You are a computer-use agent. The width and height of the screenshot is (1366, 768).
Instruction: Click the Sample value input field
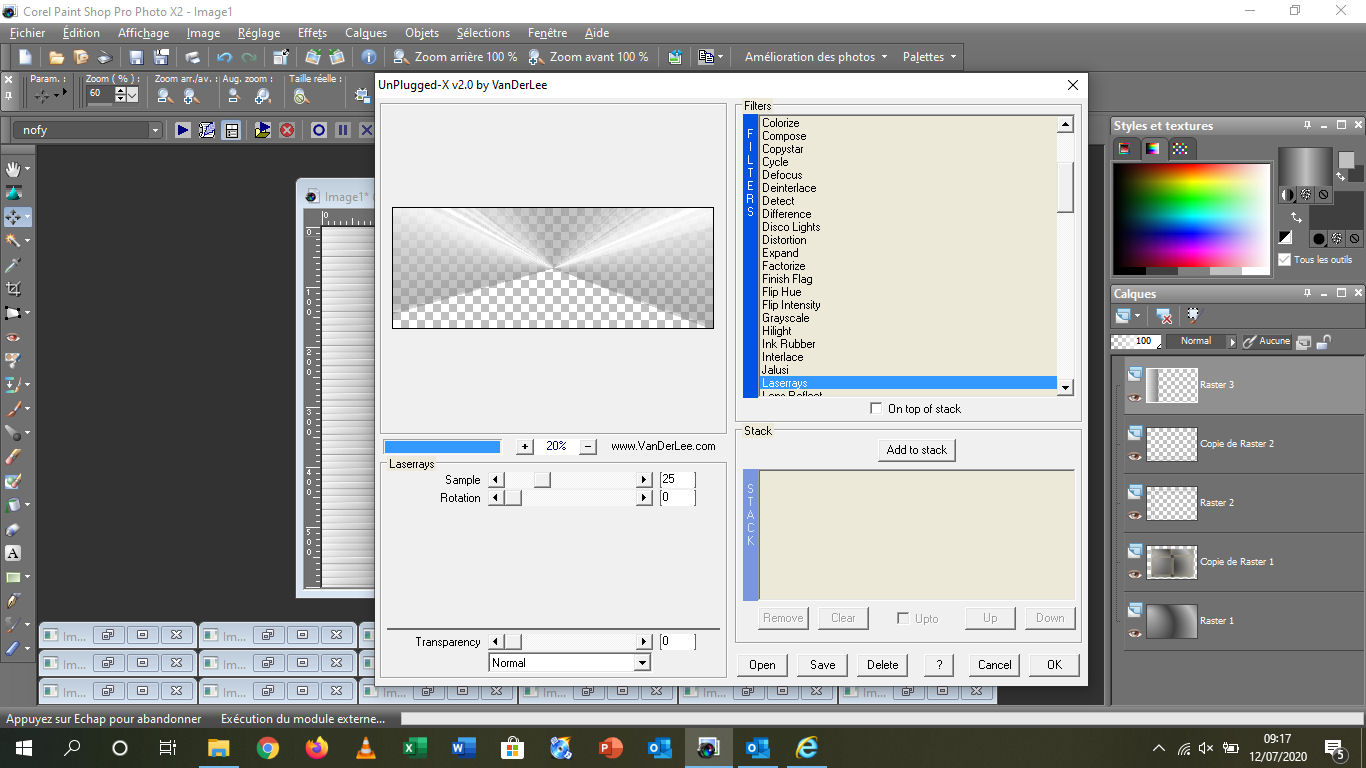677,480
